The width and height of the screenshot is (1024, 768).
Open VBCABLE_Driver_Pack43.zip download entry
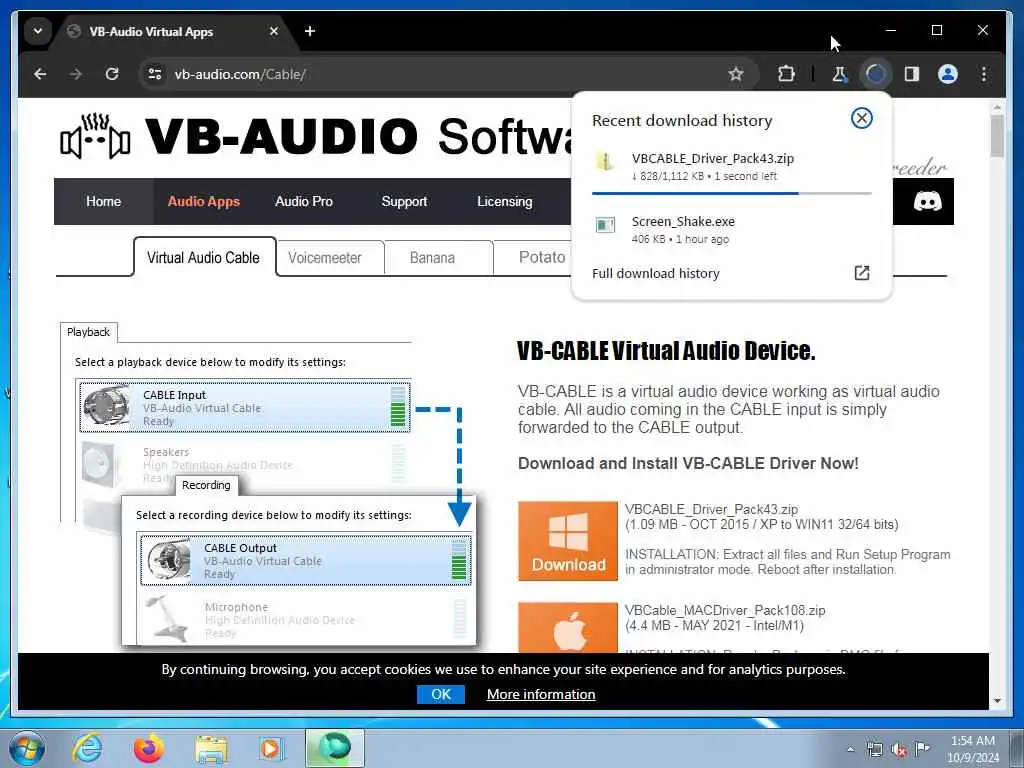[x=731, y=167]
